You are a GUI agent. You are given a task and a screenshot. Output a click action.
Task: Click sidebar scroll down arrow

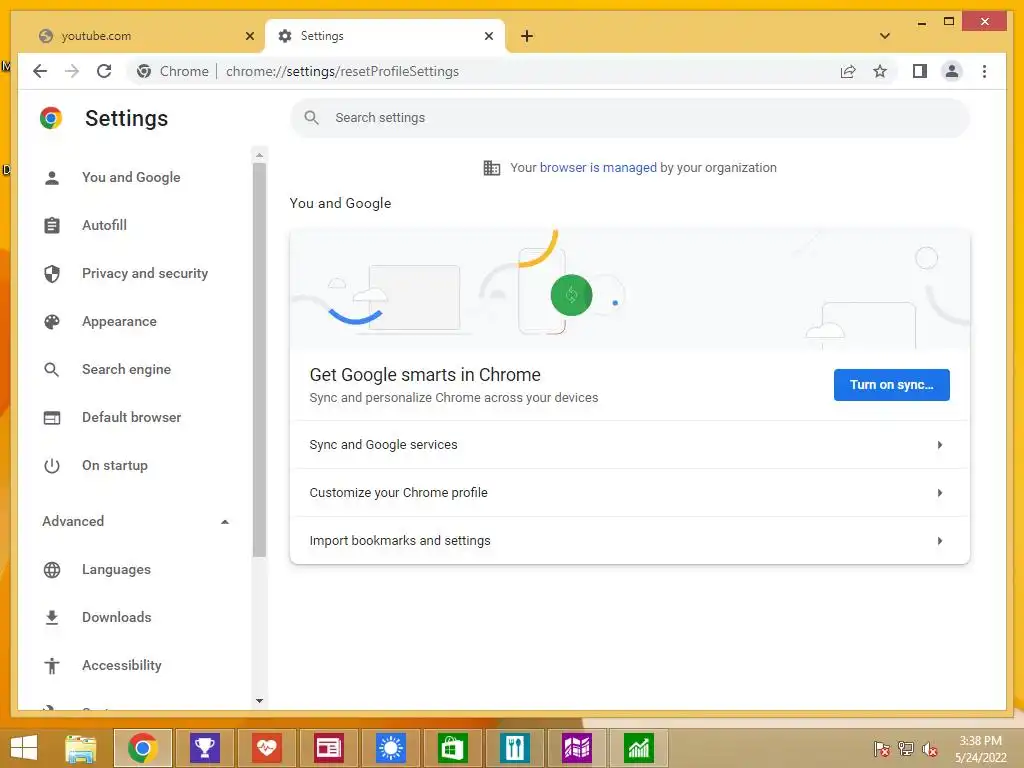coord(259,701)
